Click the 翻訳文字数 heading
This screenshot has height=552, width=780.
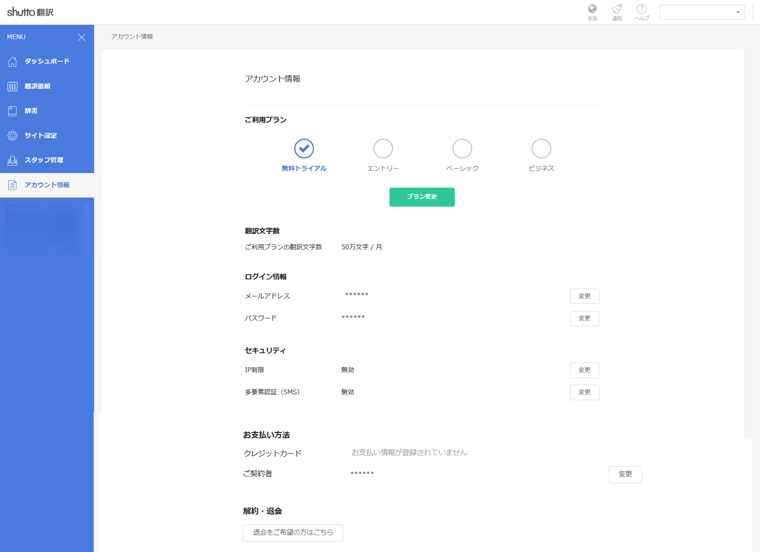pos(262,231)
